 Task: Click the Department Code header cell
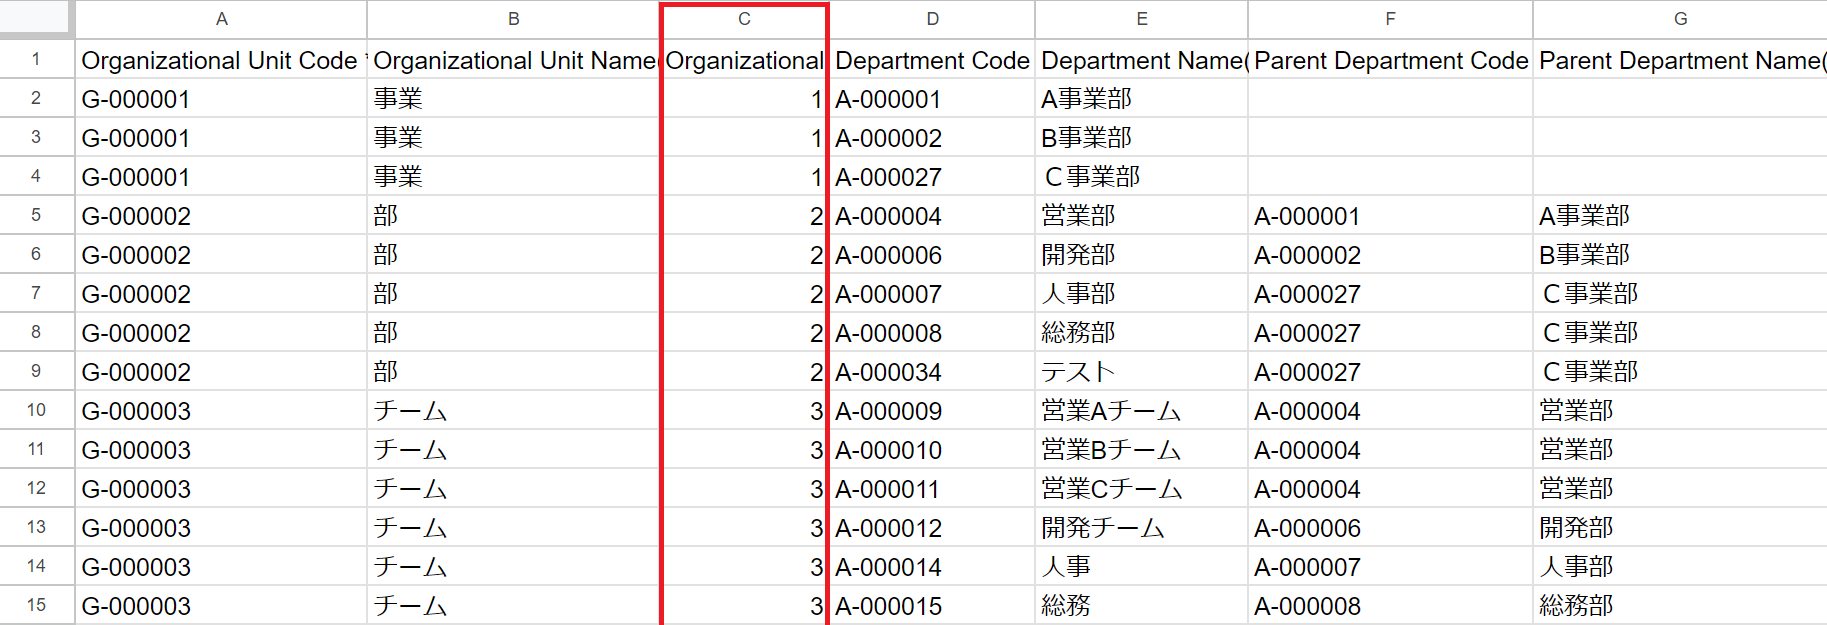[x=932, y=61]
